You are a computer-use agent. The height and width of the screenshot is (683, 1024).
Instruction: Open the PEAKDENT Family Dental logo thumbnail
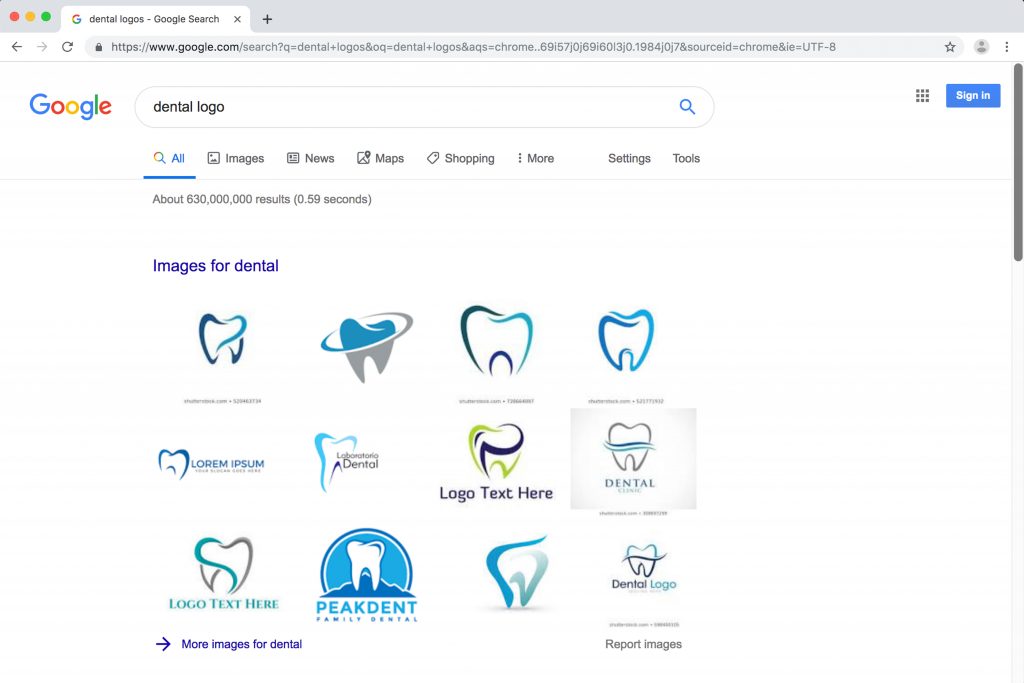click(366, 575)
